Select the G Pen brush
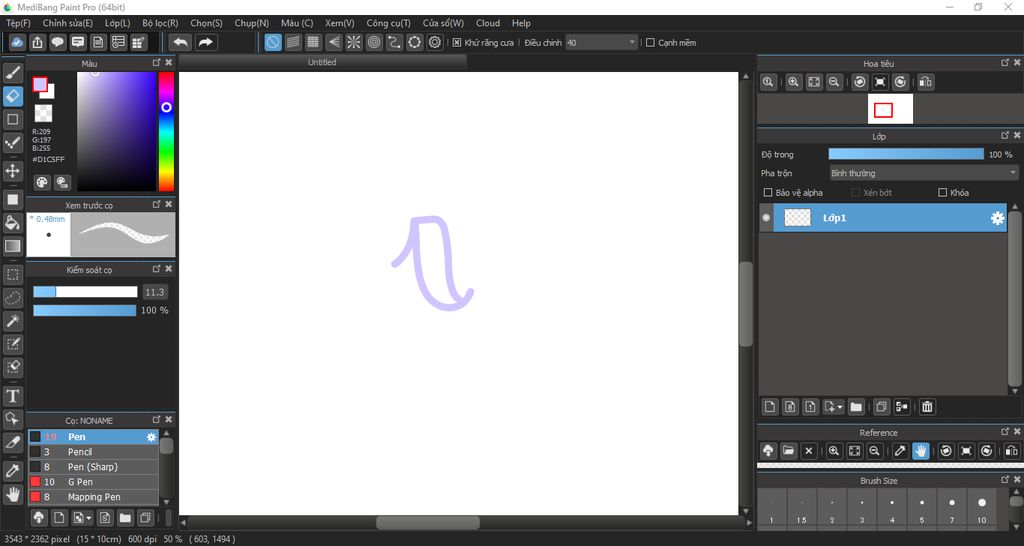This screenshot has height=546, width=1024. 93,482
